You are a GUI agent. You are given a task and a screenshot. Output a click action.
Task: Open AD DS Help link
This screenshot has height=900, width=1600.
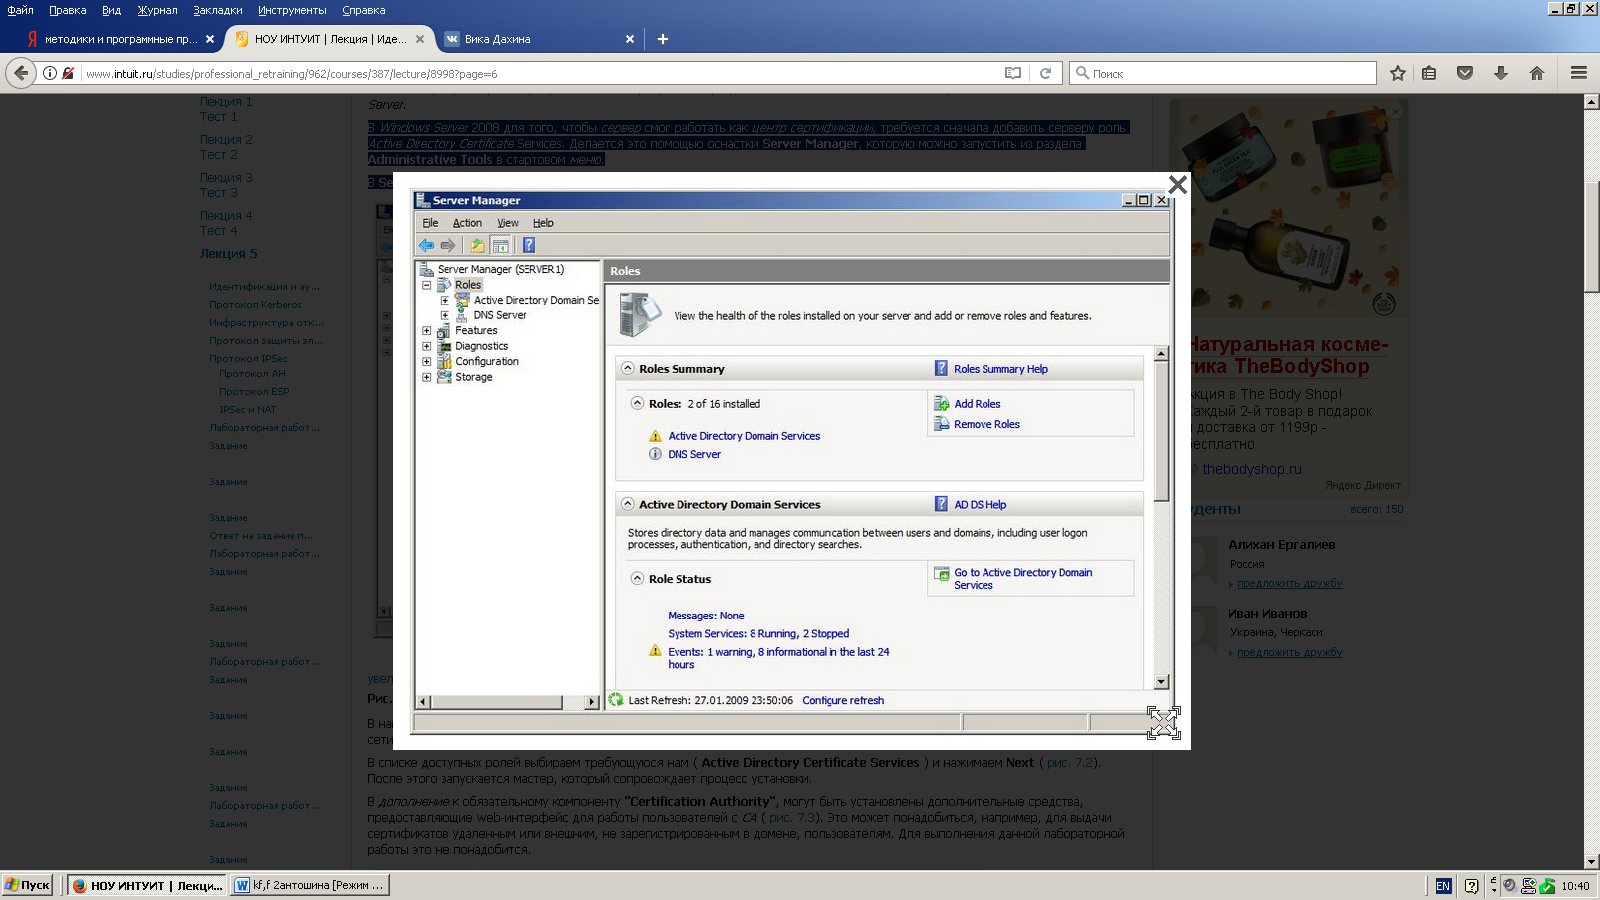click(x=980, y=505)
